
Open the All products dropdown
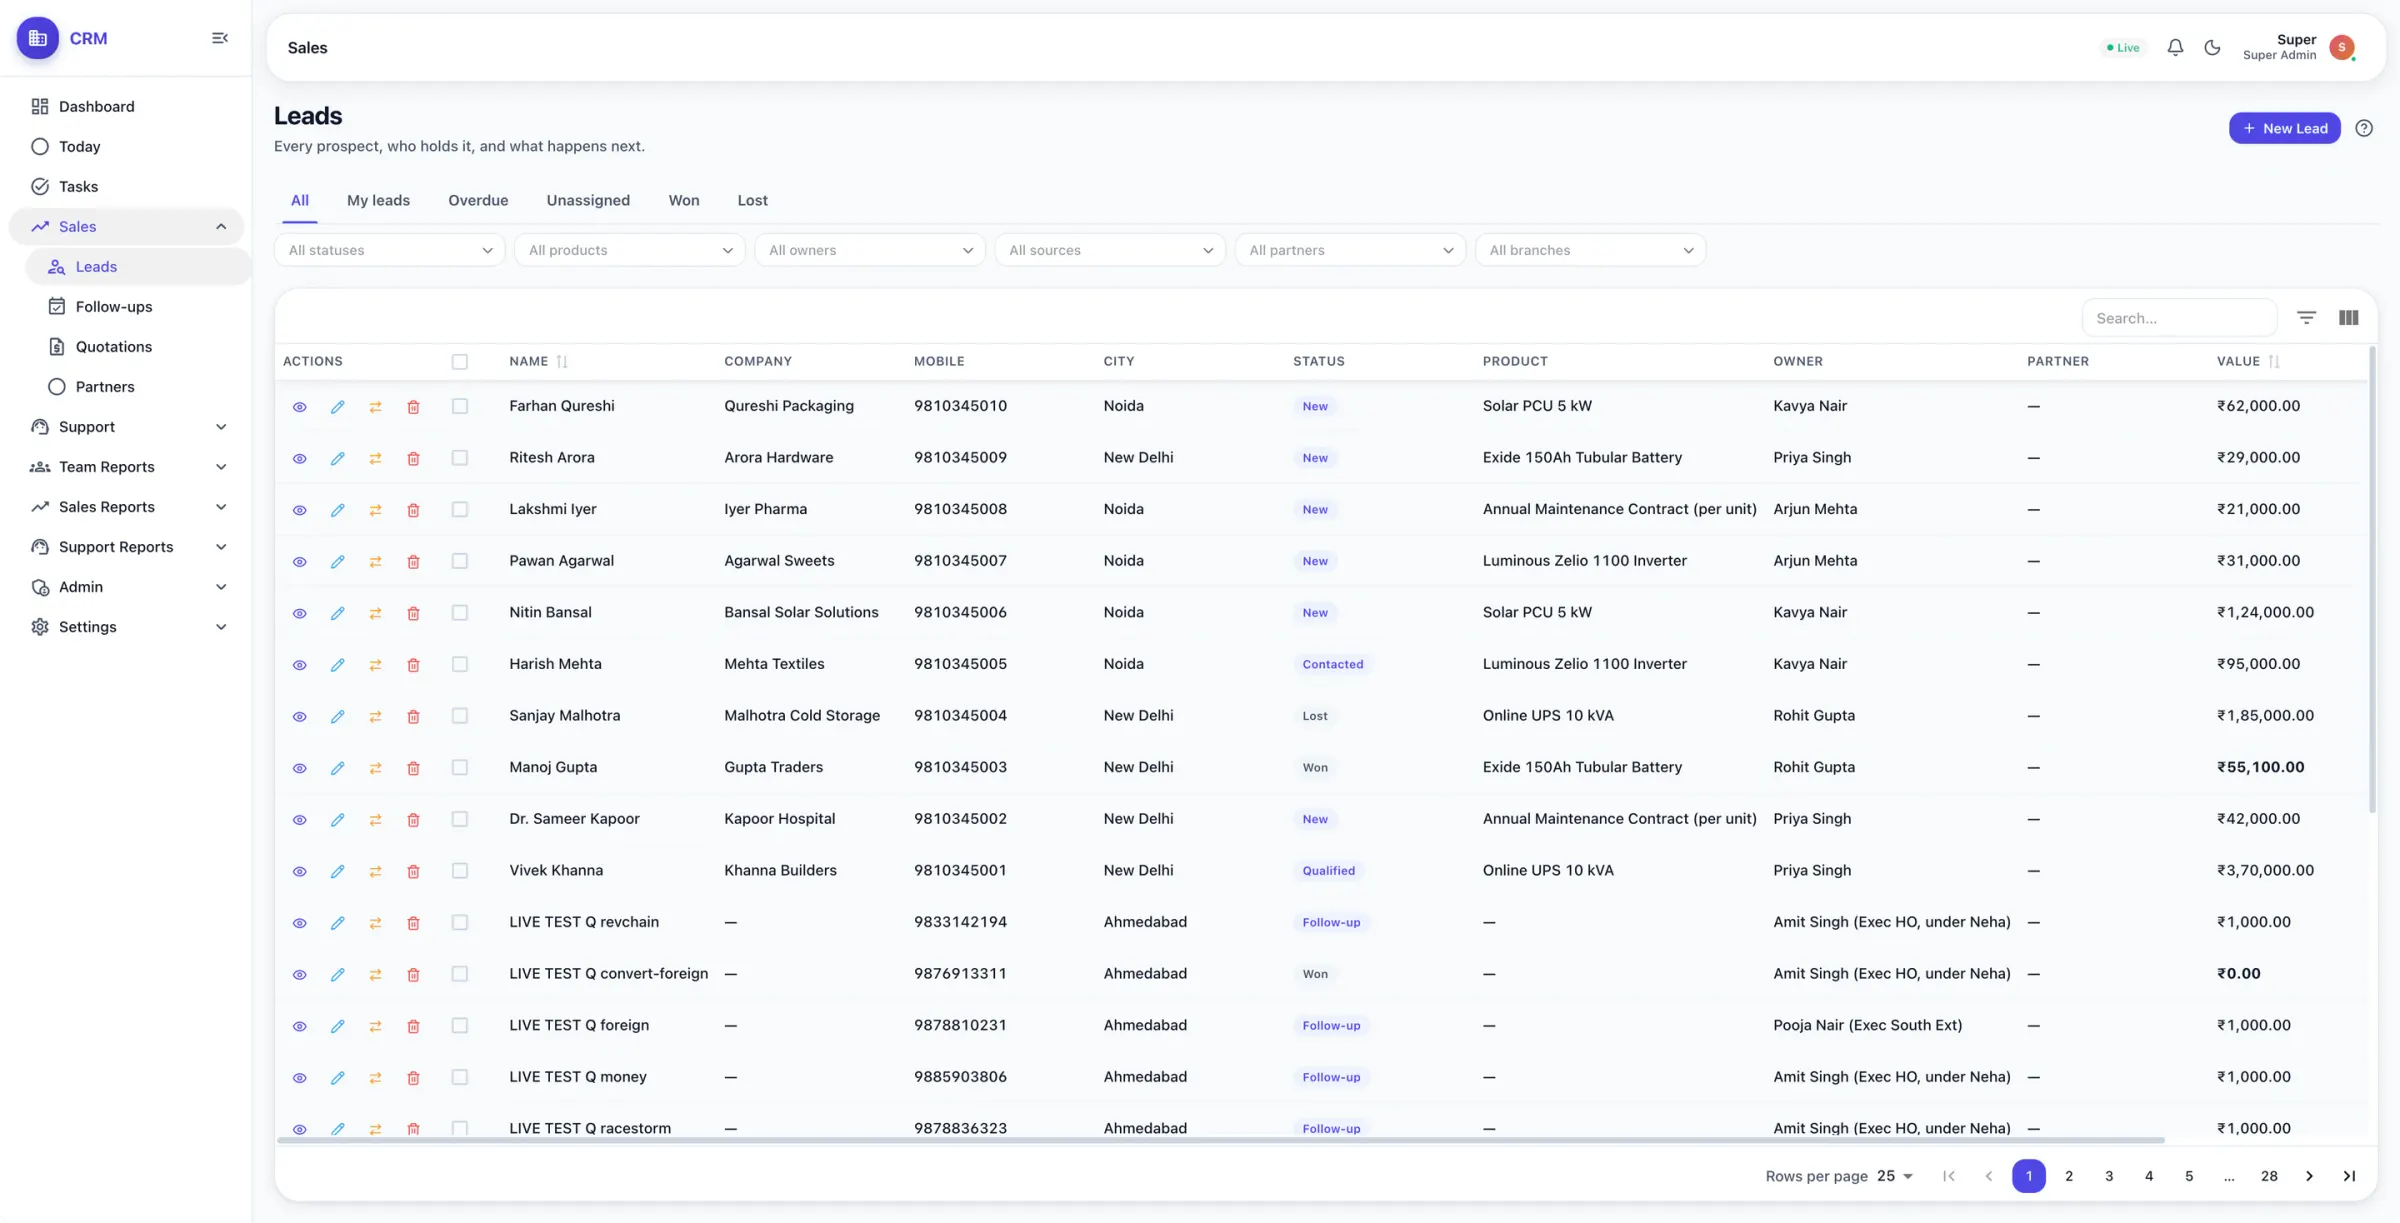coord(629,250)
